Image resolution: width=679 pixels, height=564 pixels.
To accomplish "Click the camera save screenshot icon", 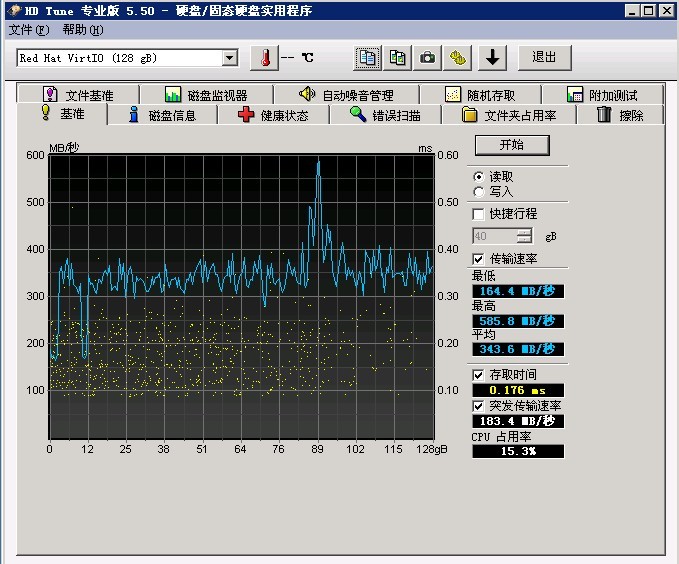I will (428, 57).
